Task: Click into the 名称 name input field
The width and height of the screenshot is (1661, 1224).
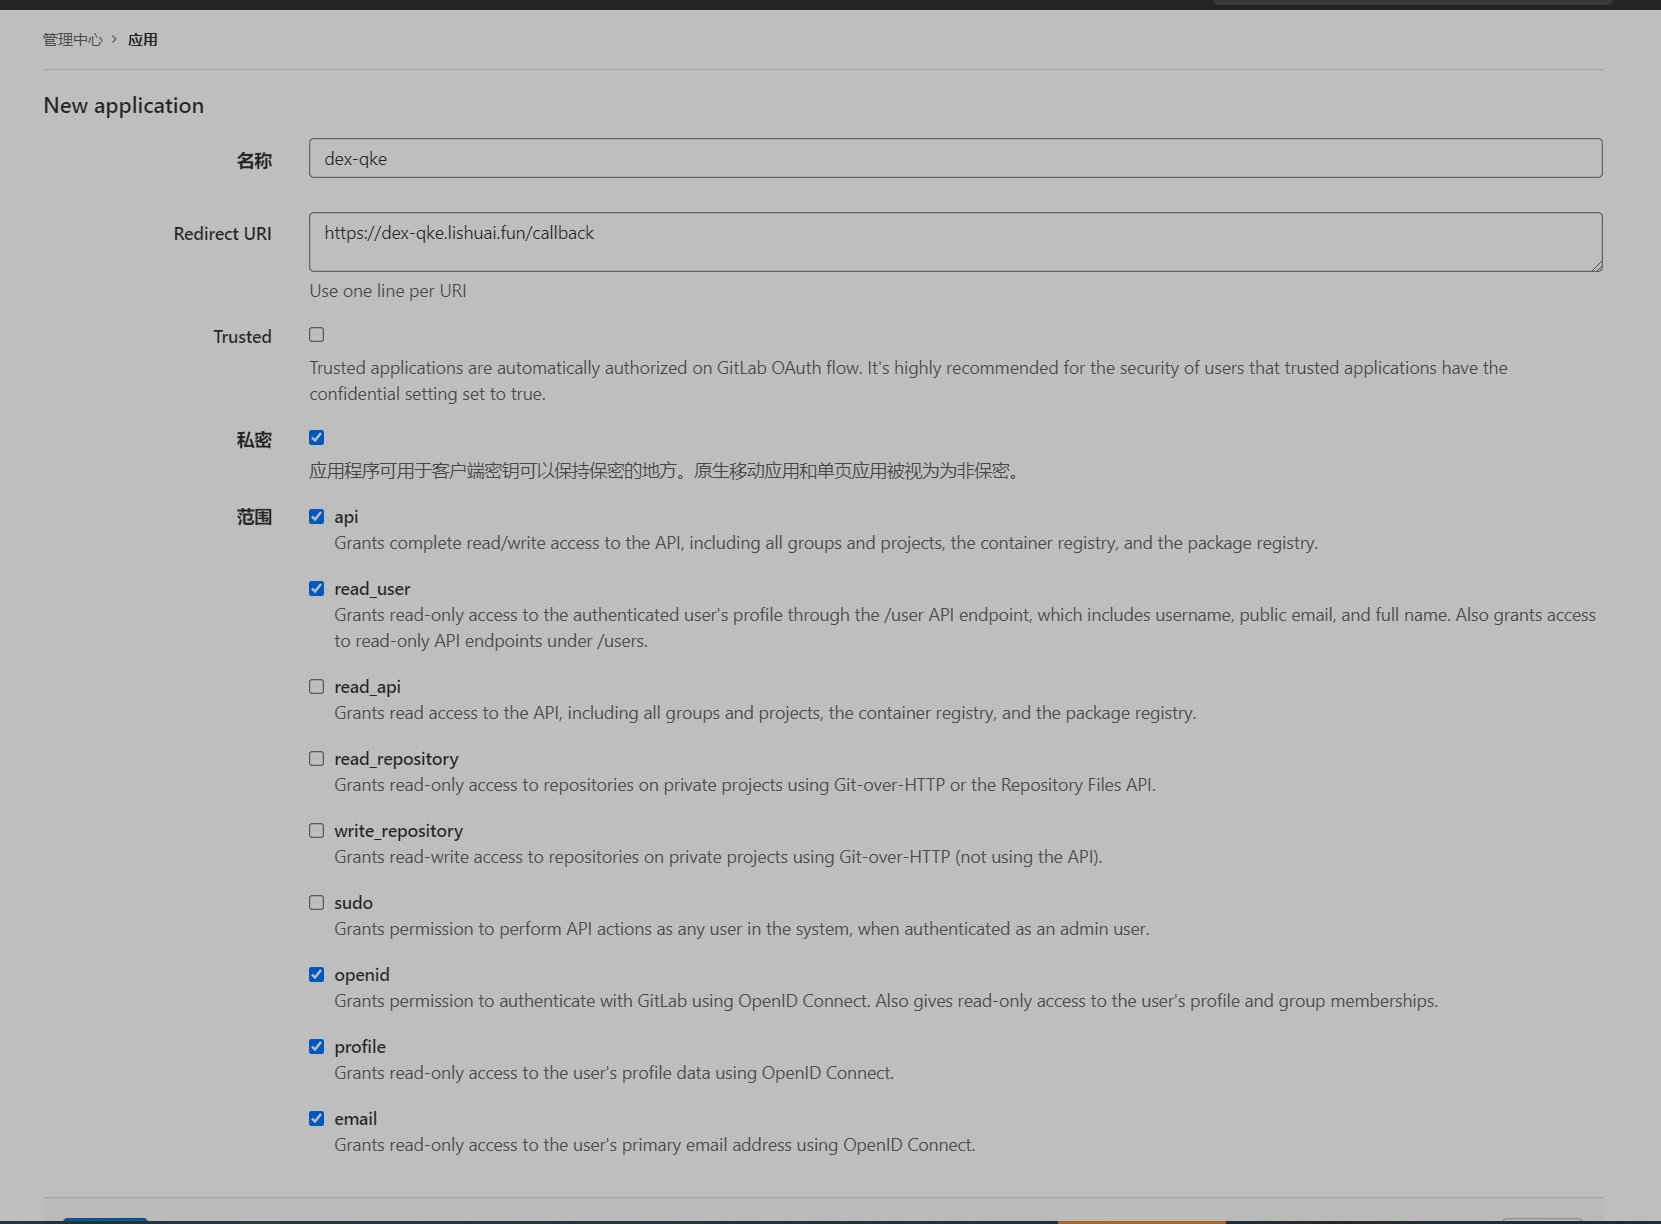Action: point(955,158)
